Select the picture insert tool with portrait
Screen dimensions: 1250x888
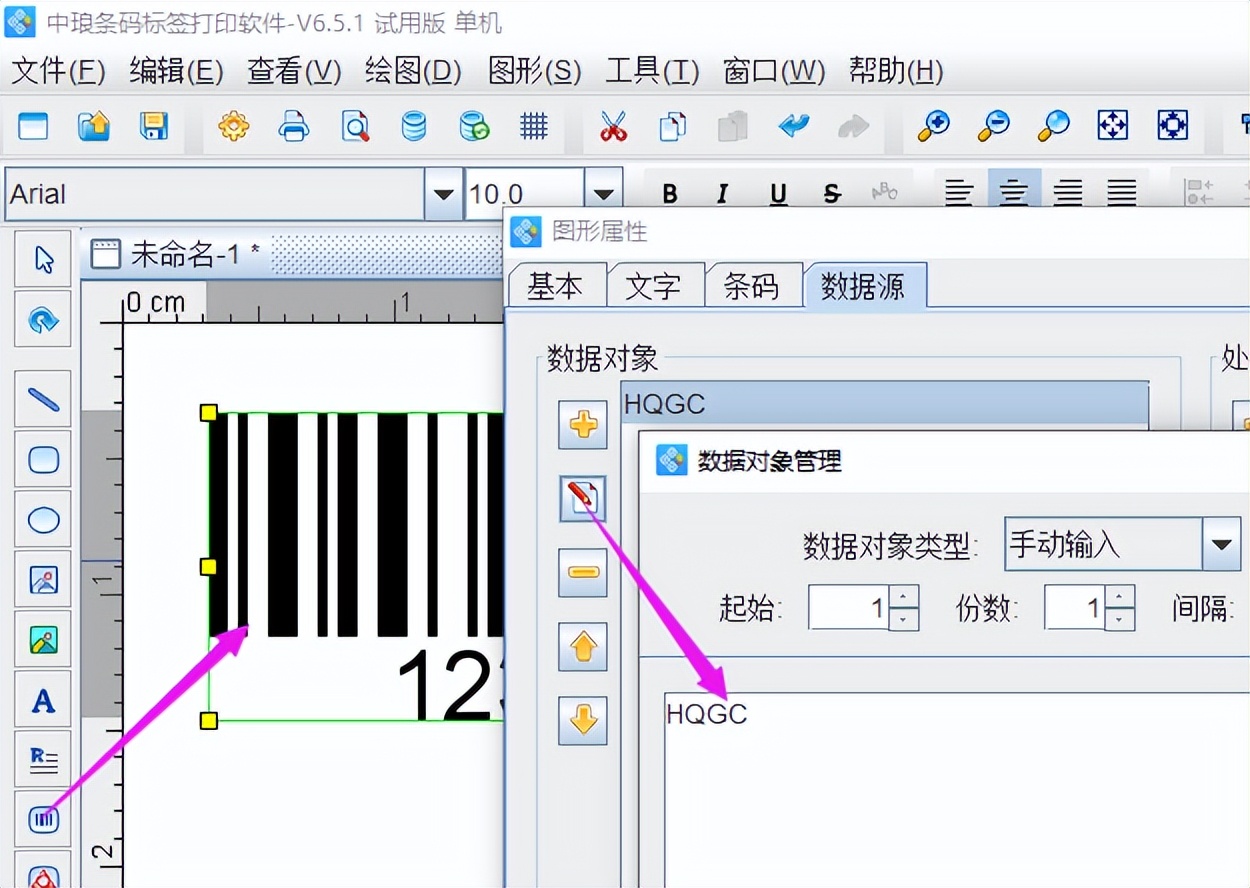(43, 580)
